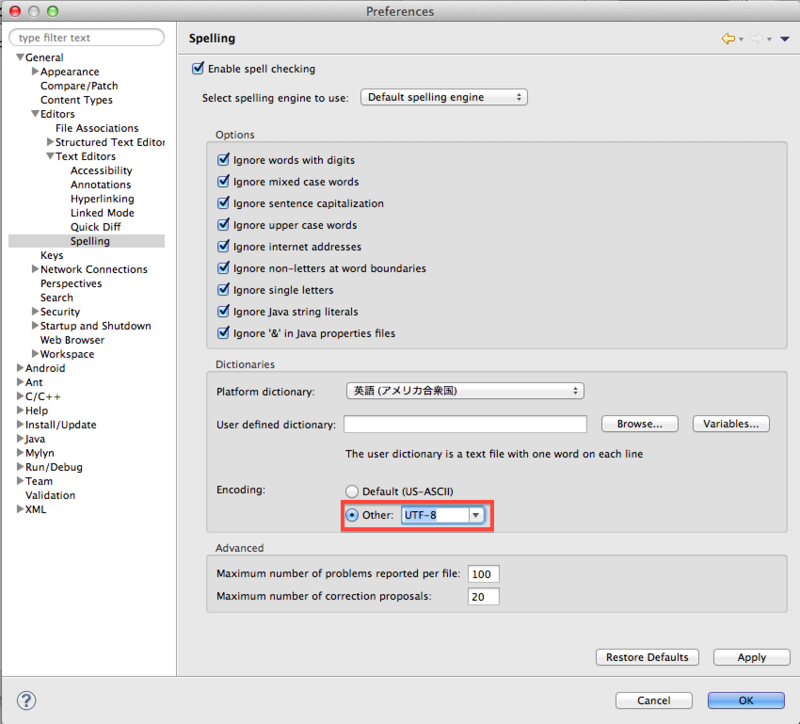The image size is (800, 724).
Task: Select Accessibility tree item
Action: (101, 170)
